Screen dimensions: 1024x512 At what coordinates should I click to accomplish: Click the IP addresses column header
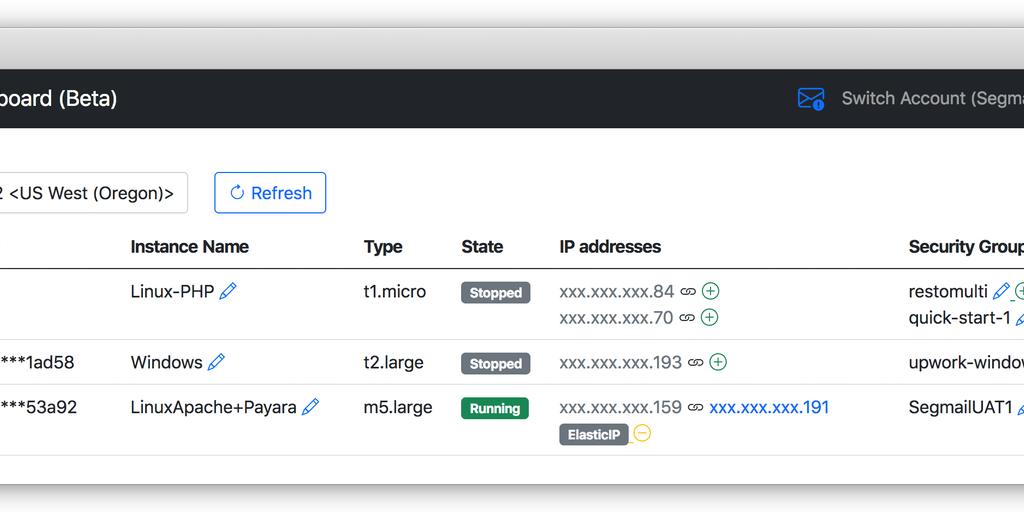pos(610,247)
